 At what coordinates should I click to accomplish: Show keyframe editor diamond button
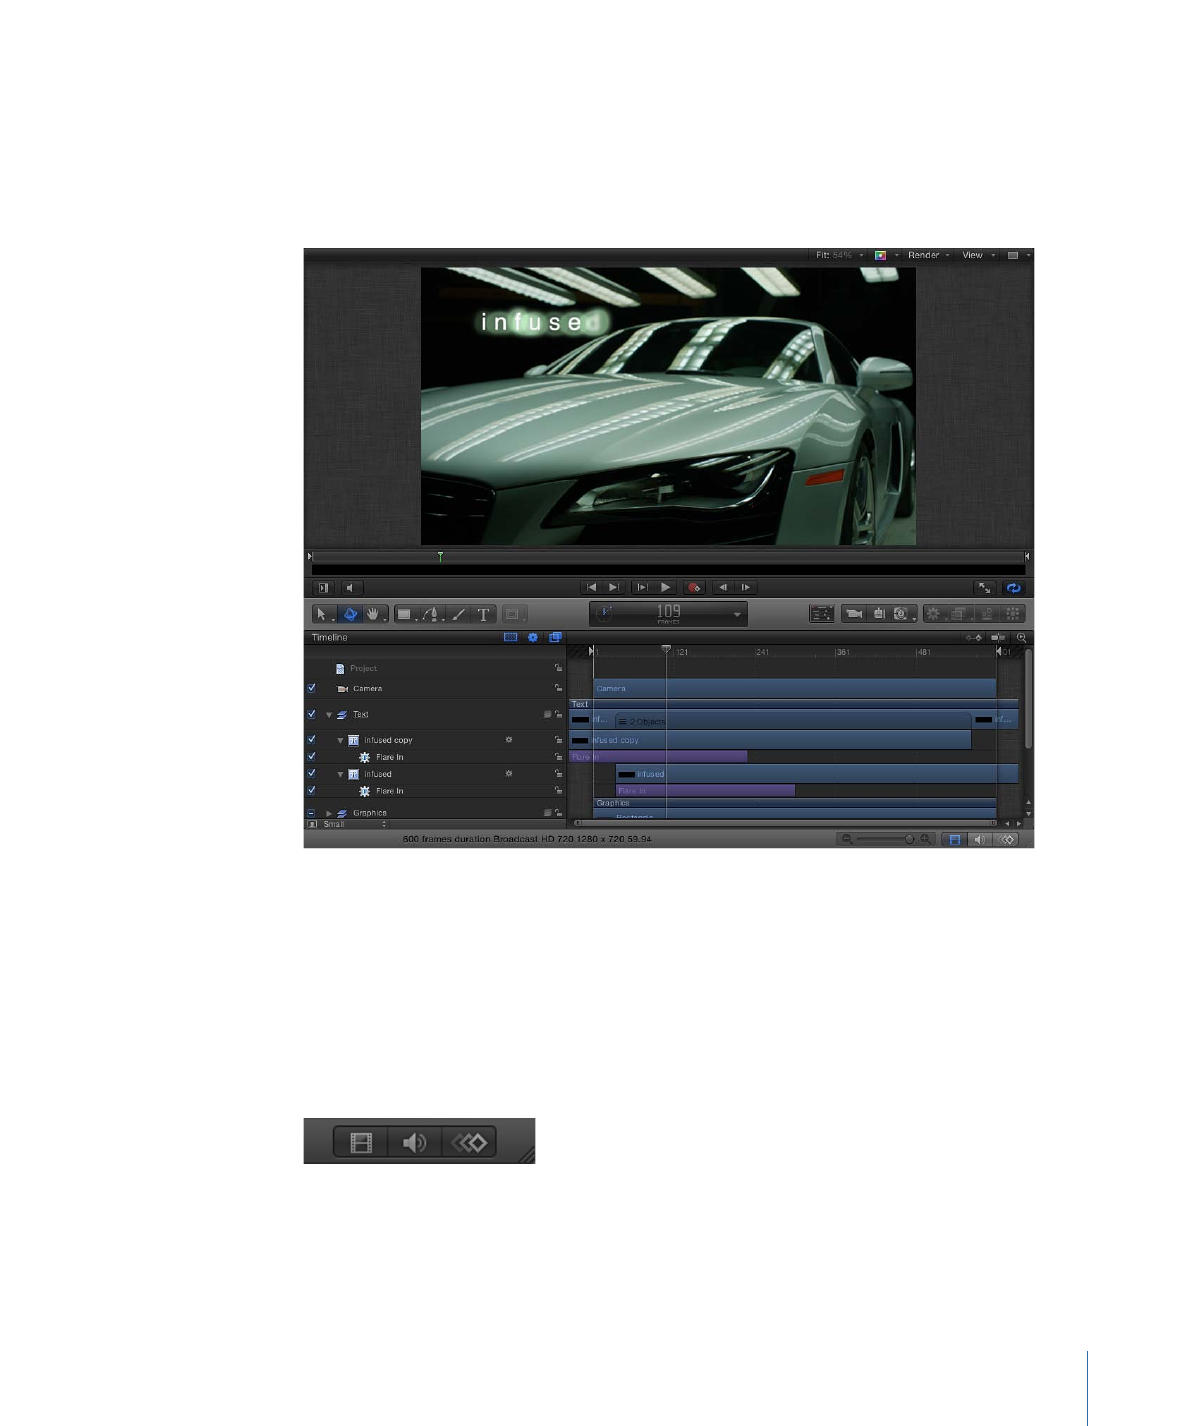point(1007,840)
